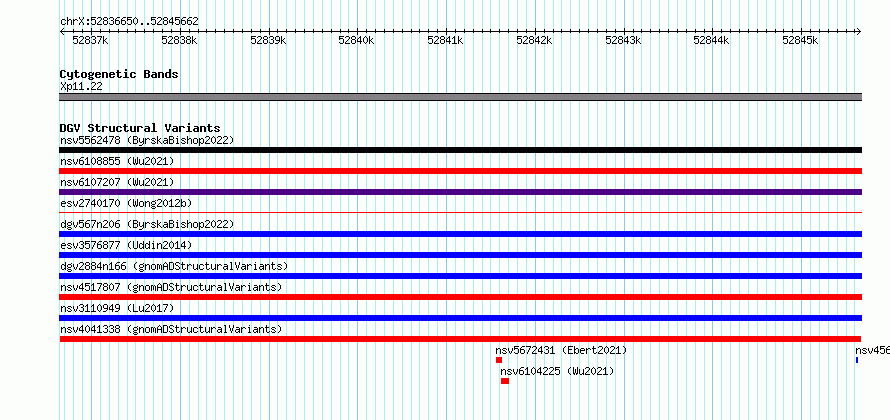This screenshot has height=420, width=890.
Task: Click dgv2884n166 (gnomADStructuralVariants) label
Action: (174, 266)
